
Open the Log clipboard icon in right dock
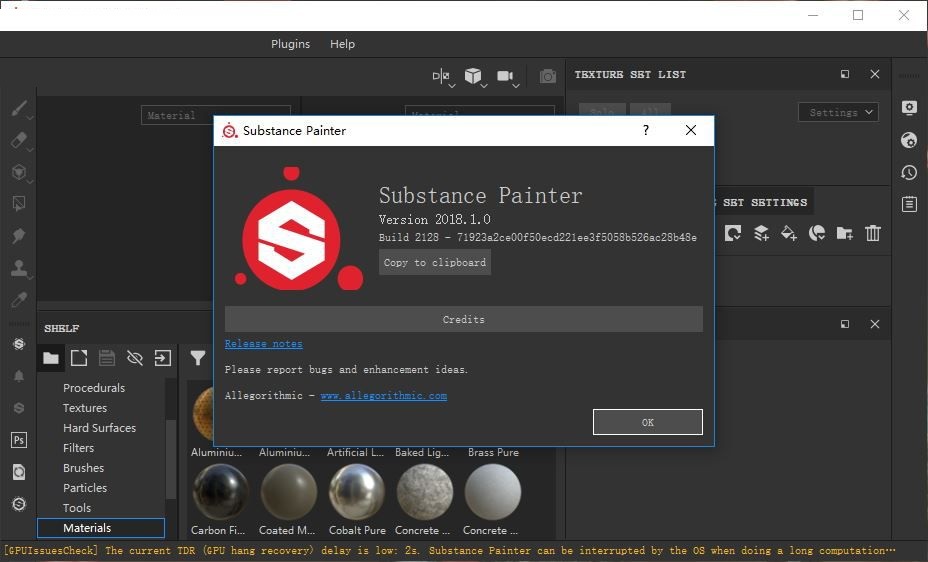tap(909, 204)
